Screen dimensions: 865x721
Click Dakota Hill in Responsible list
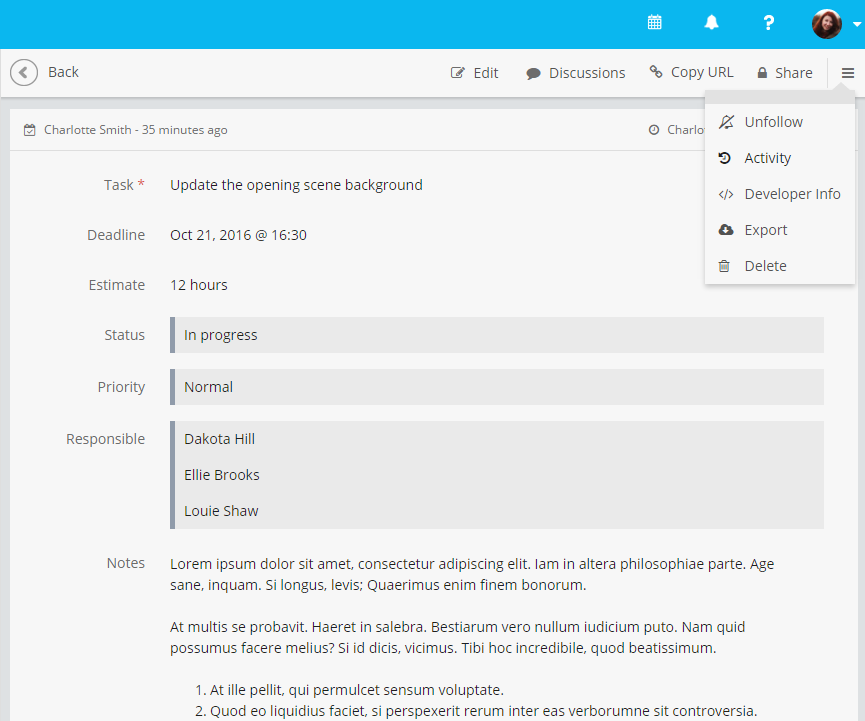tap(219, 439)
